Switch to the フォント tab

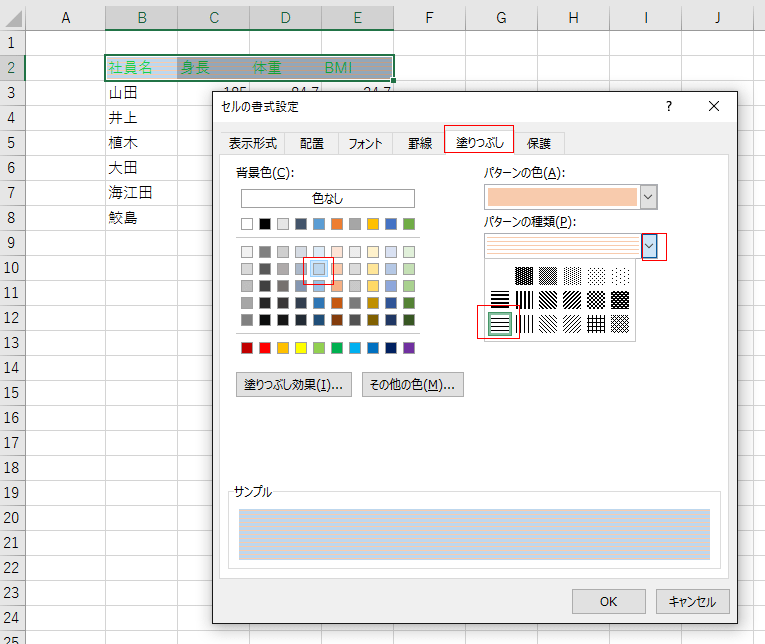pos(365,143)
